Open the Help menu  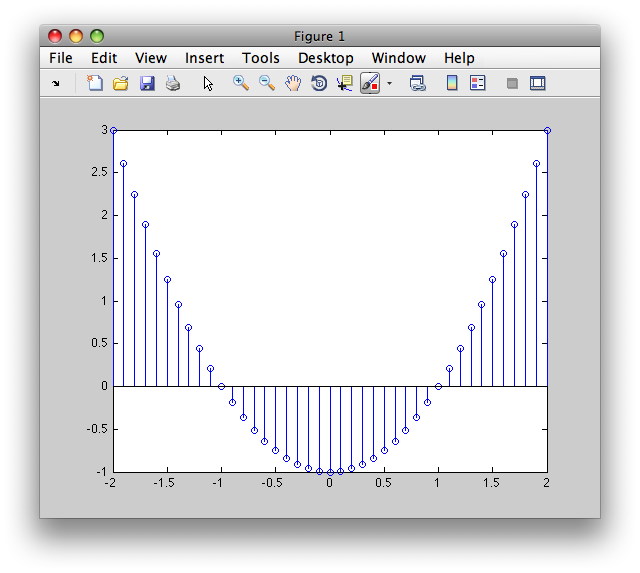click(x=459, y=58)
